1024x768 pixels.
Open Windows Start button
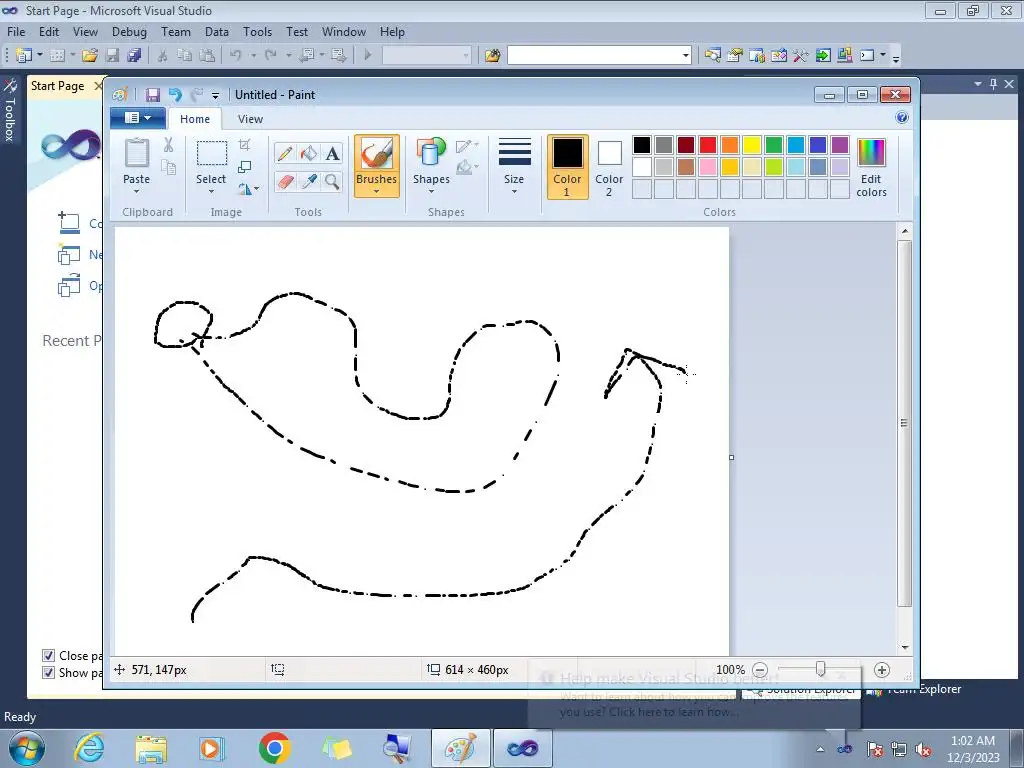(26, 748)
